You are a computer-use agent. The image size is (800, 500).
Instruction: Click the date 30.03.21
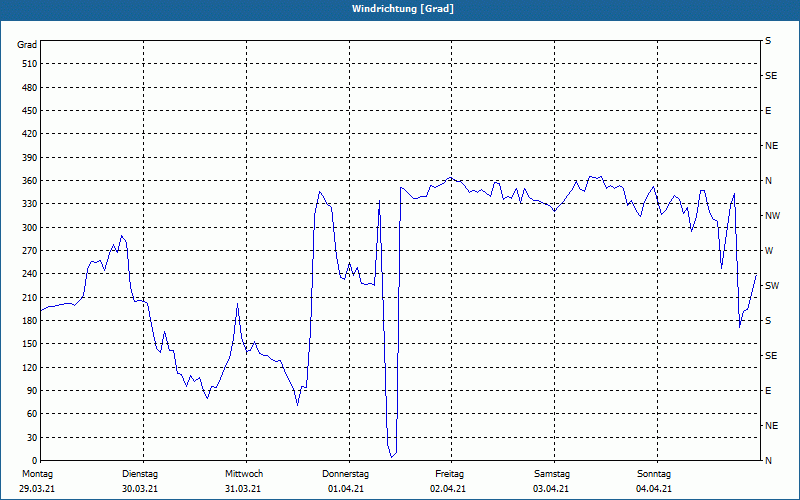tap(140, 489)
